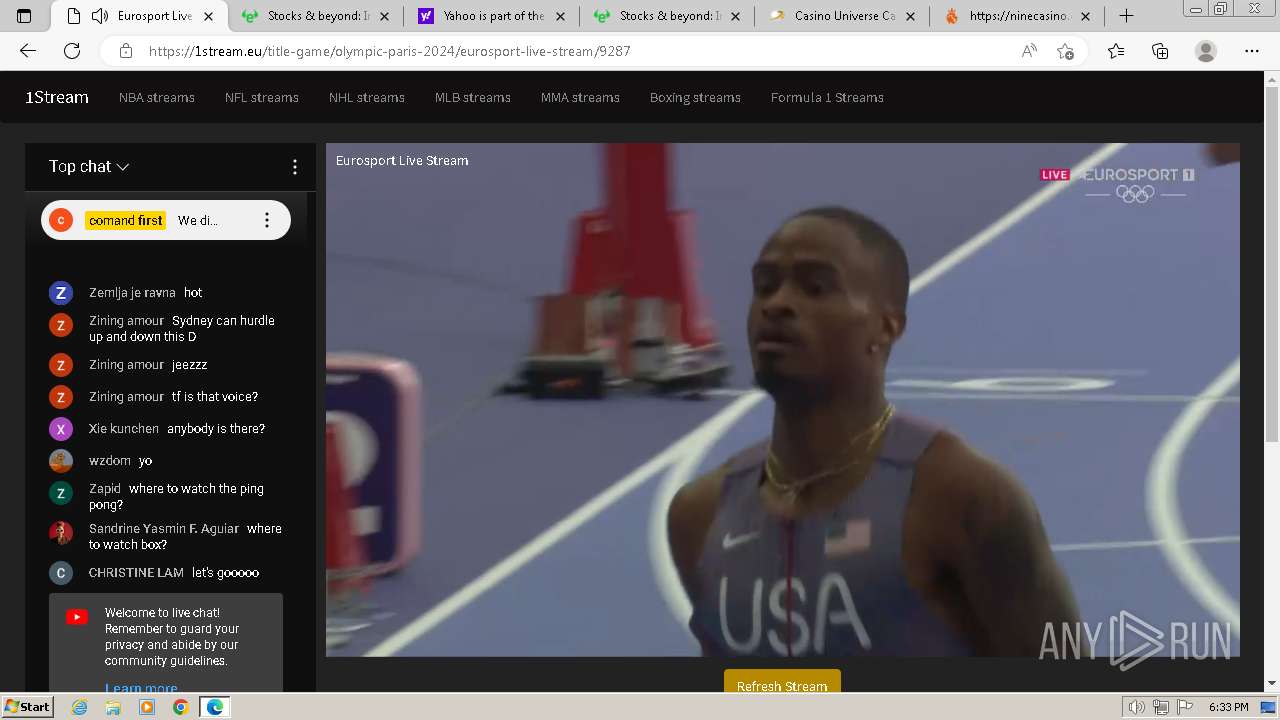
Task: Click the Eurosport live video player
Action: tap(783, 400)
